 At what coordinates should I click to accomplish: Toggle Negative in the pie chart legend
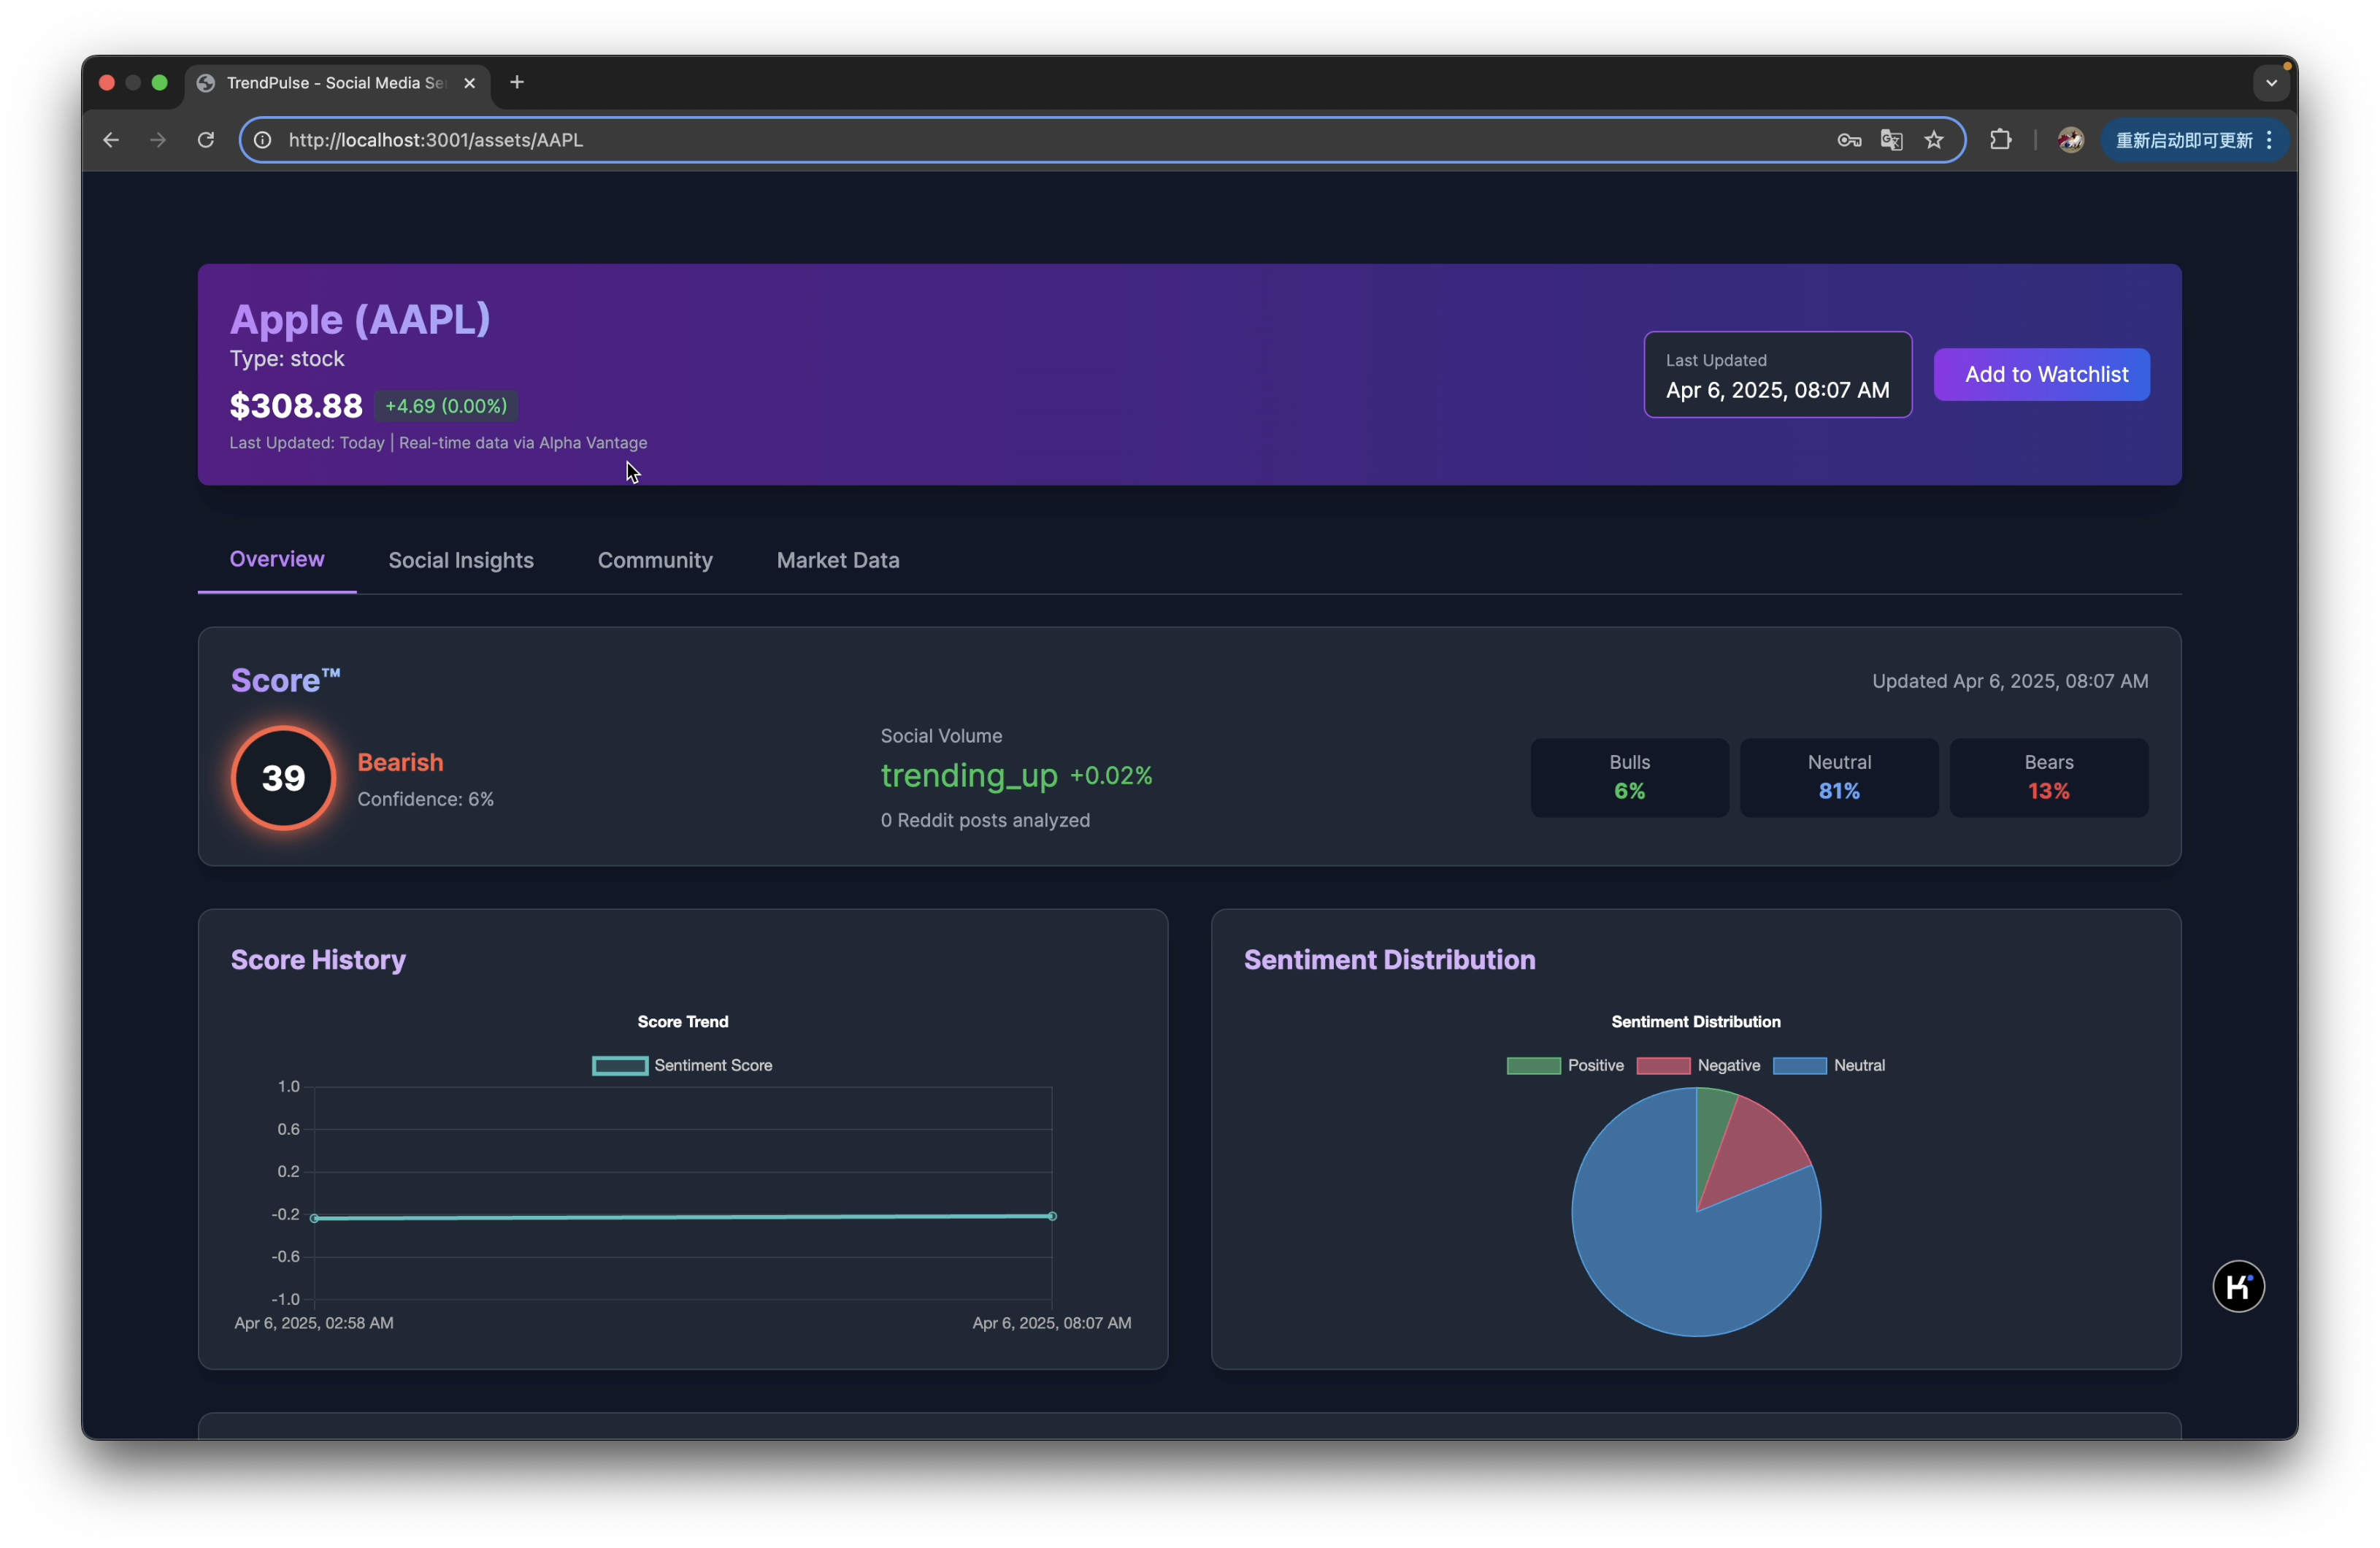point(1698,1065)
